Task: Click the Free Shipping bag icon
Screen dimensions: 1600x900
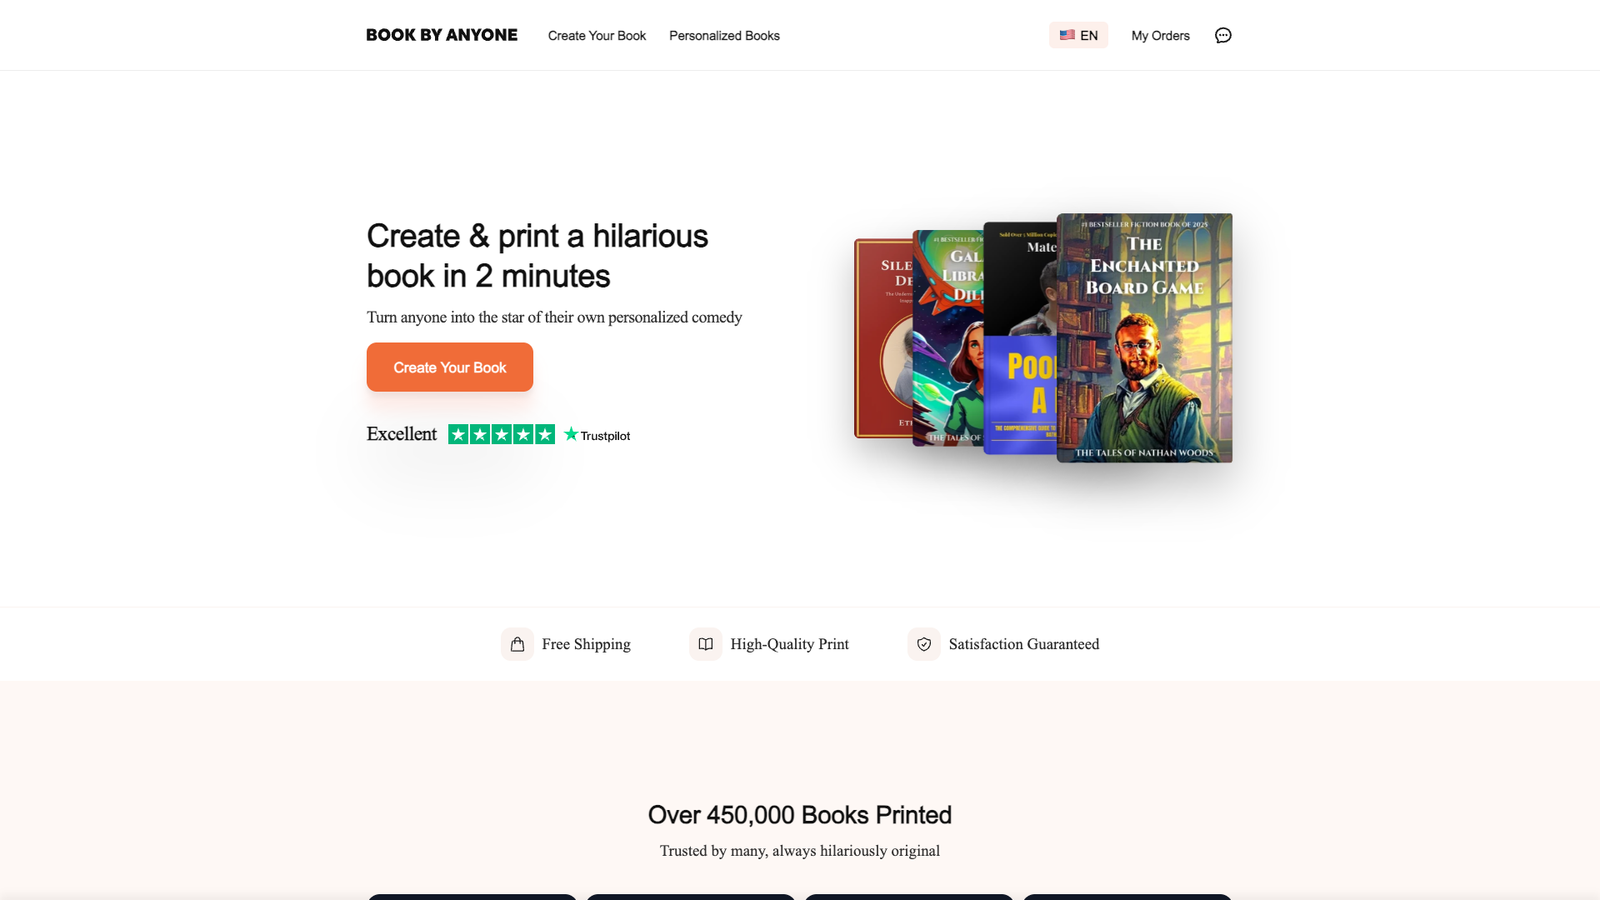Action: [x=517, y=644]
